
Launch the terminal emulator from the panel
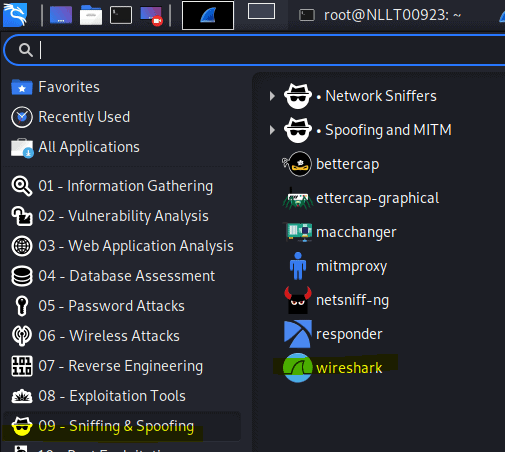121,15
